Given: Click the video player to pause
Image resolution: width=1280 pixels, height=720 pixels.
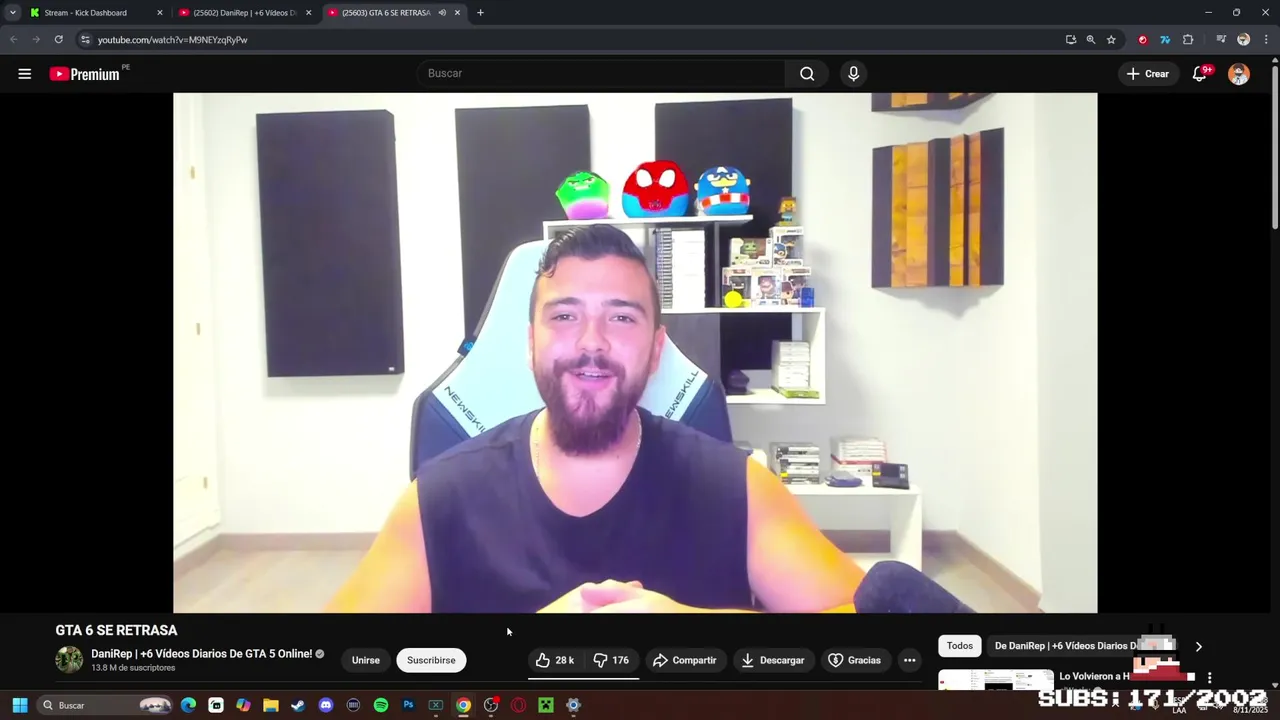Looking at the screenshot, I should tap(635, 353).
